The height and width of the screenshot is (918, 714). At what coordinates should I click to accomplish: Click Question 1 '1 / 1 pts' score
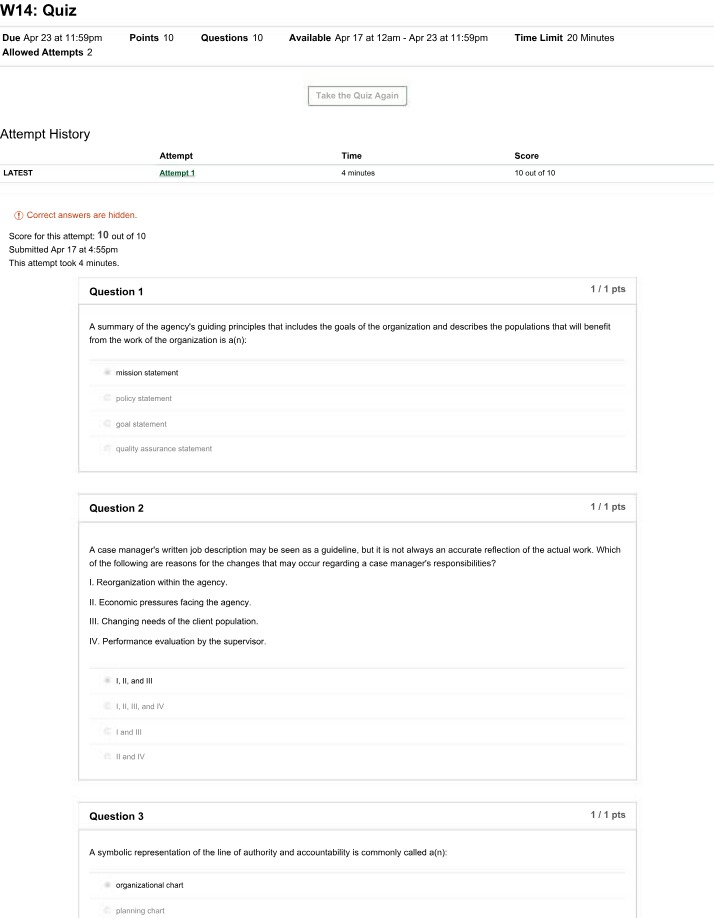click(x=607, y=289)
